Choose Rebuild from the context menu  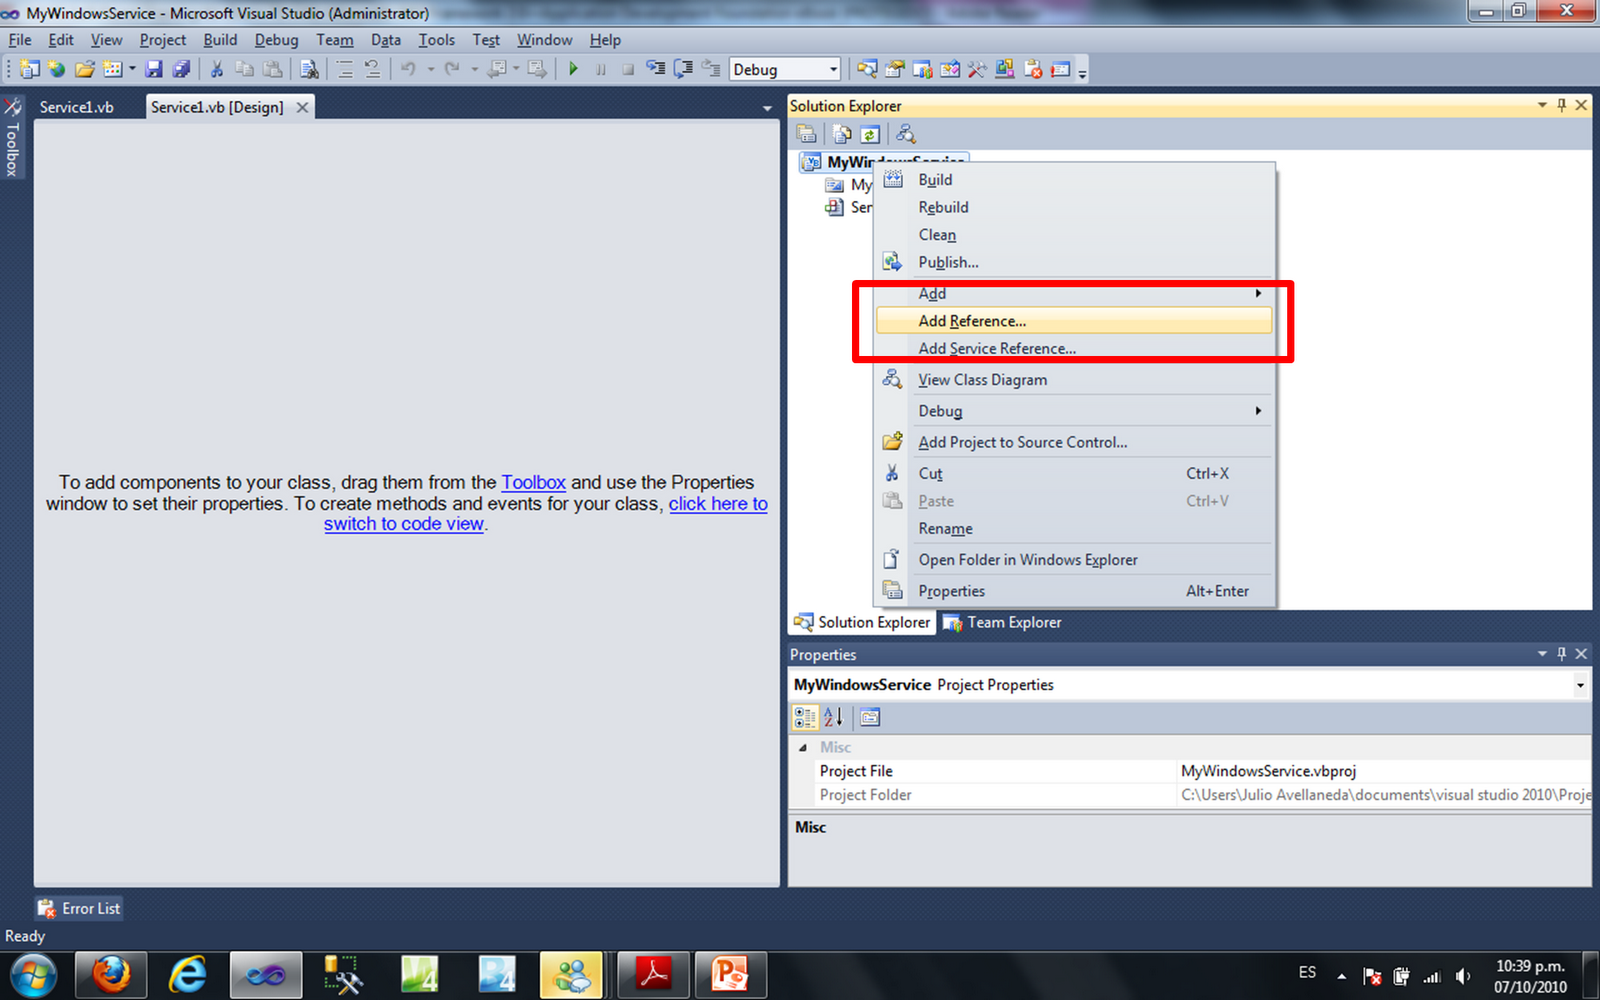pos(942,207)
